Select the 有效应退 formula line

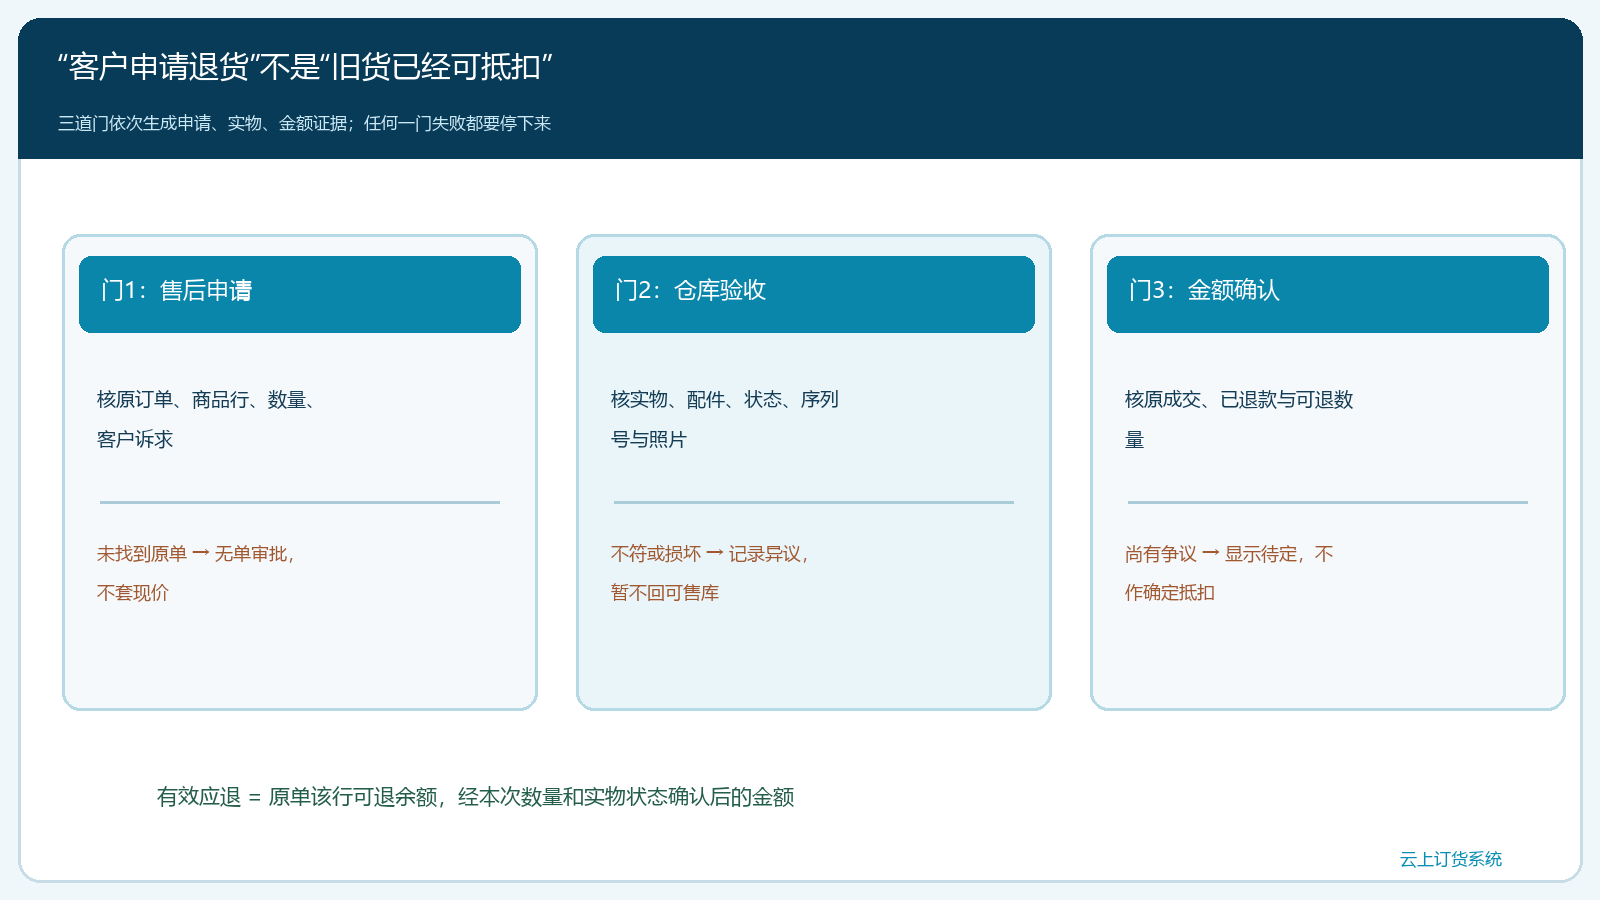(475, 797)
